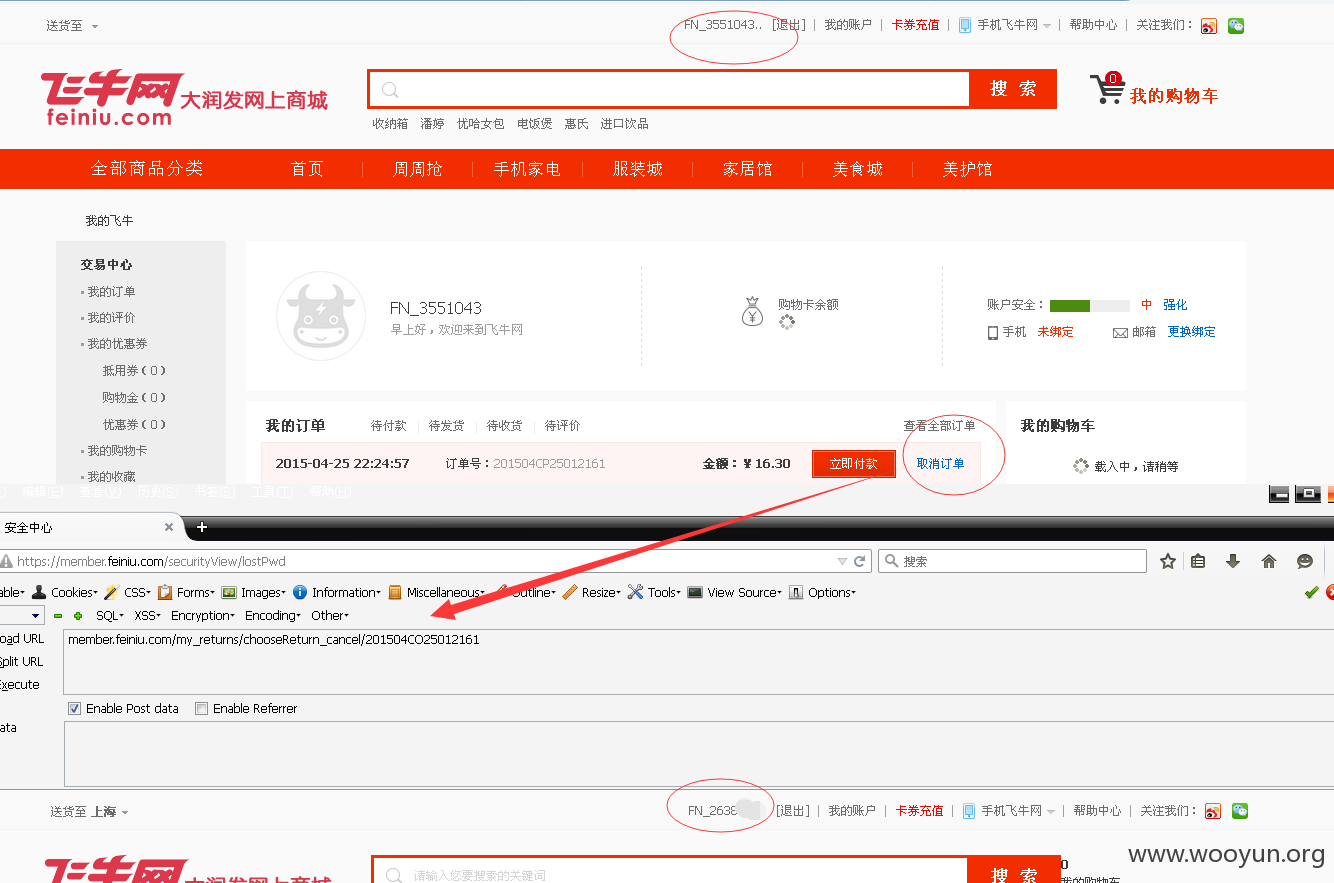Click the green checkmark icon in the developer toolbar
1334x883 pixels.
coord(1311,592)
